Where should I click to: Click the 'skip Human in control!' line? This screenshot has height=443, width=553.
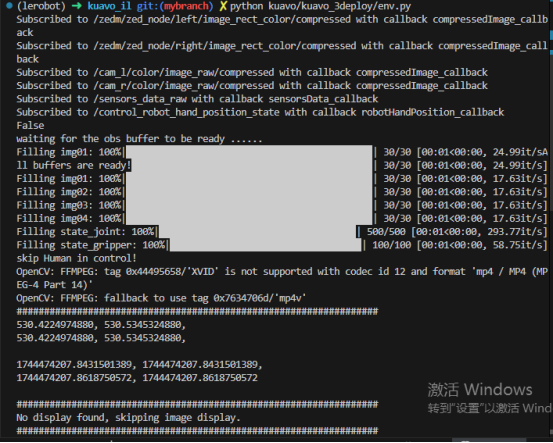76,258
